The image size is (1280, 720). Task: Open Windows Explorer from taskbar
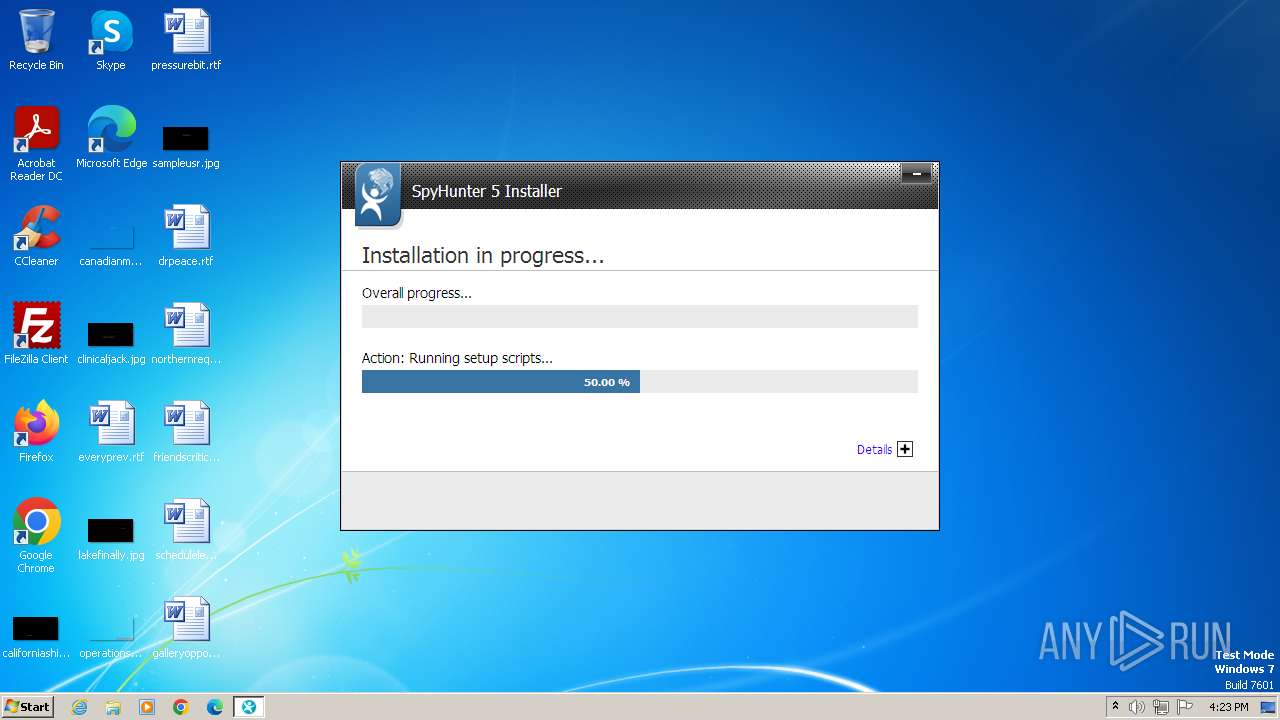click(x=113, y=707)
